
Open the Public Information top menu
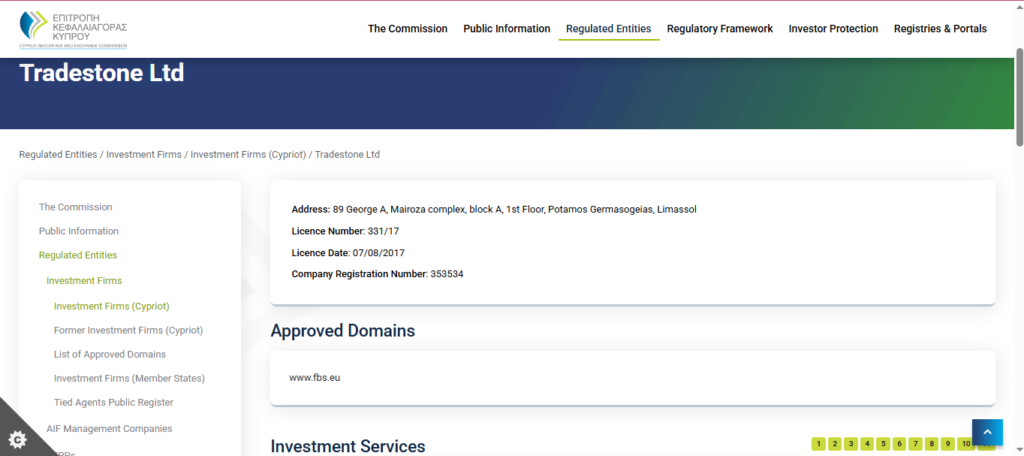506,29
